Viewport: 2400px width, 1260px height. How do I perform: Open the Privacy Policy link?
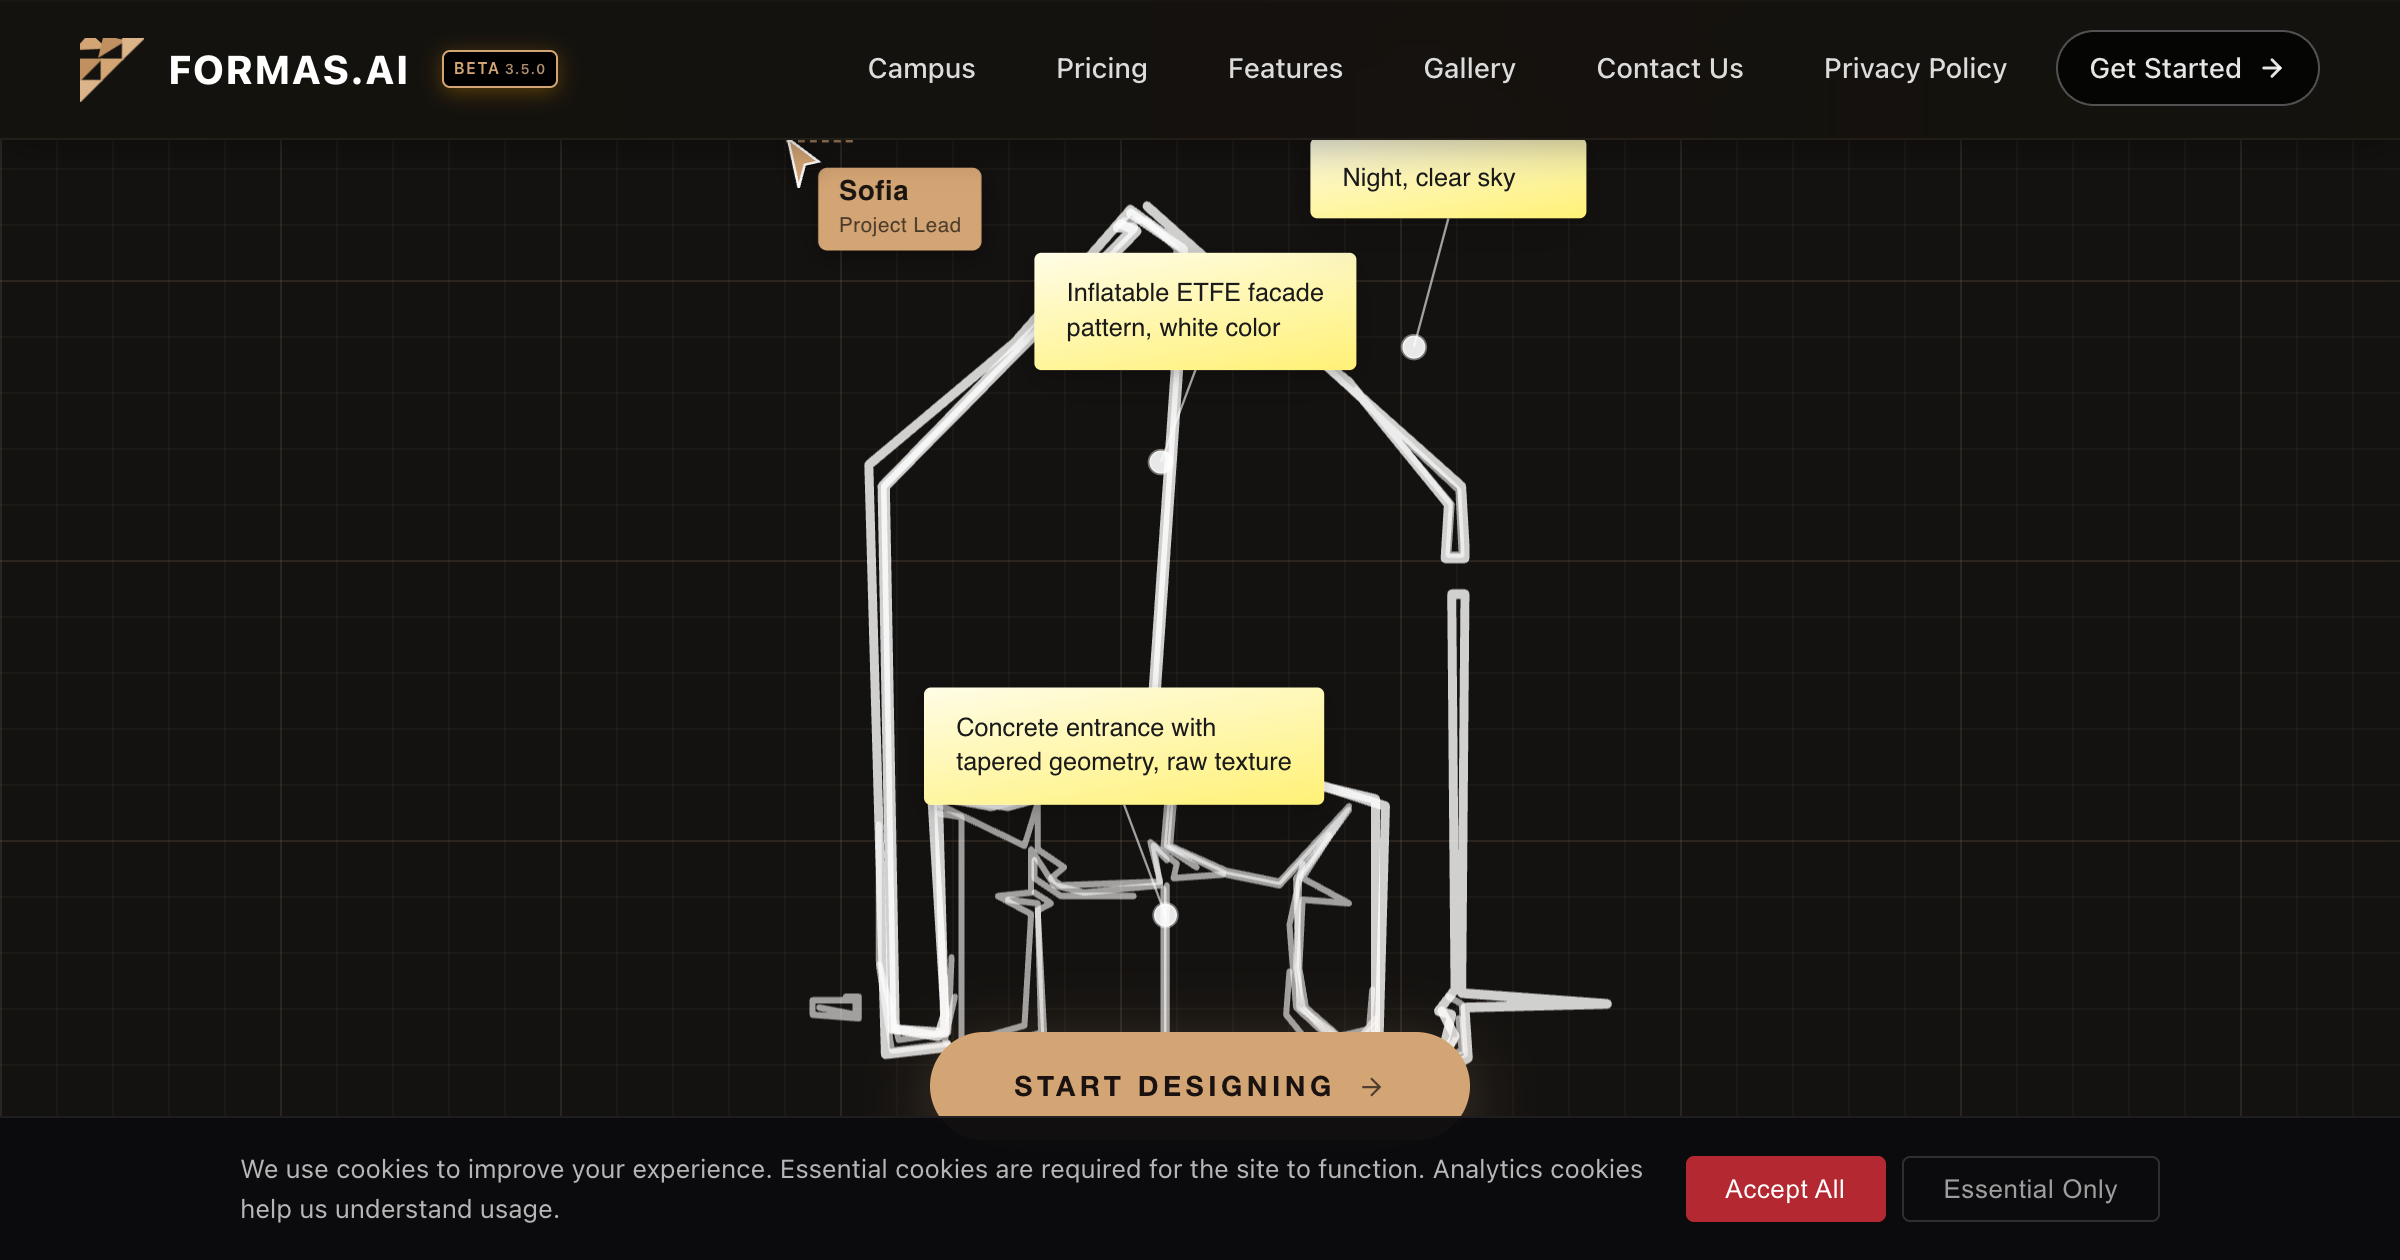[x=1915, y=68]
